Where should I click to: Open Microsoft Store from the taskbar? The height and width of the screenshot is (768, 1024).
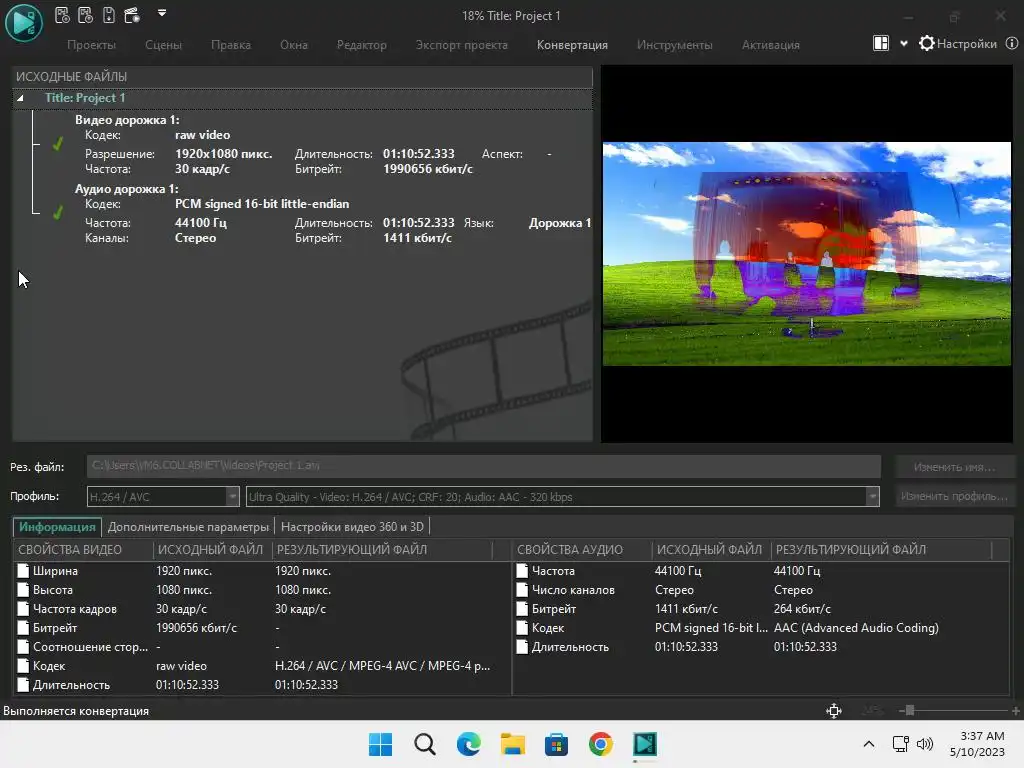pos(556,744)
